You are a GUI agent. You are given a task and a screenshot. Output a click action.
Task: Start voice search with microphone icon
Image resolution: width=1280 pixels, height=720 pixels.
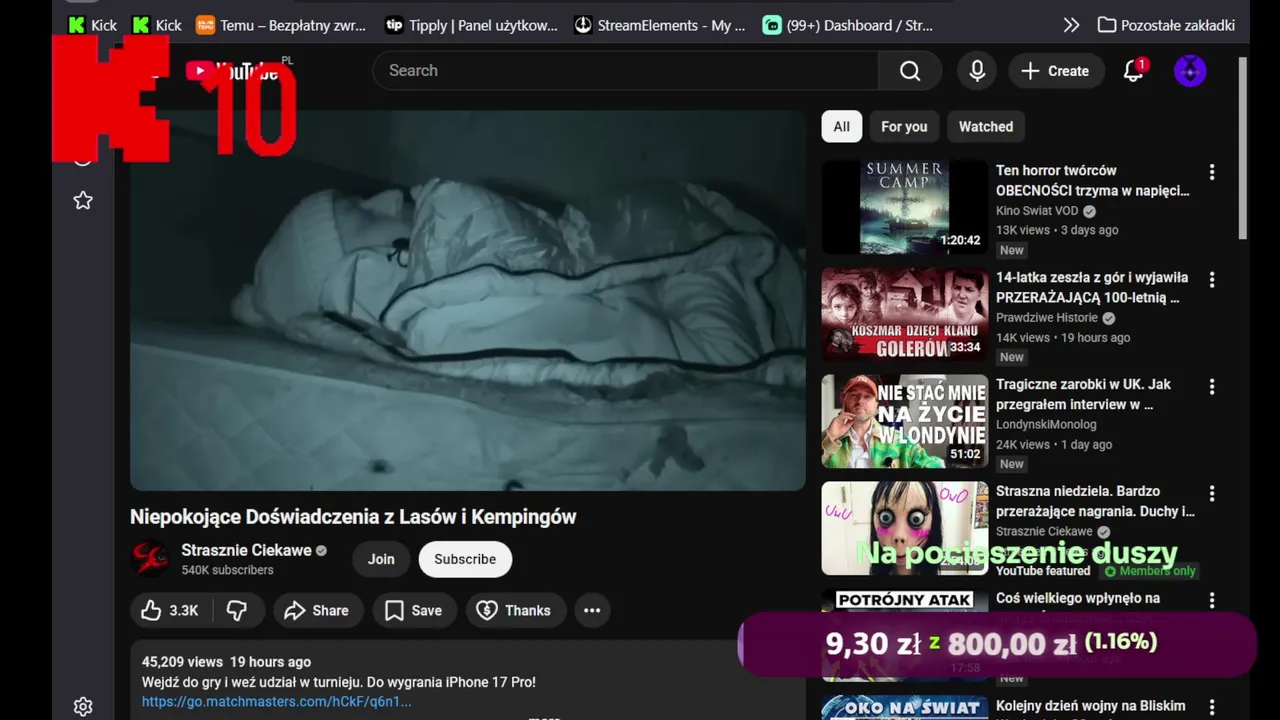click(x=977, y=71)
